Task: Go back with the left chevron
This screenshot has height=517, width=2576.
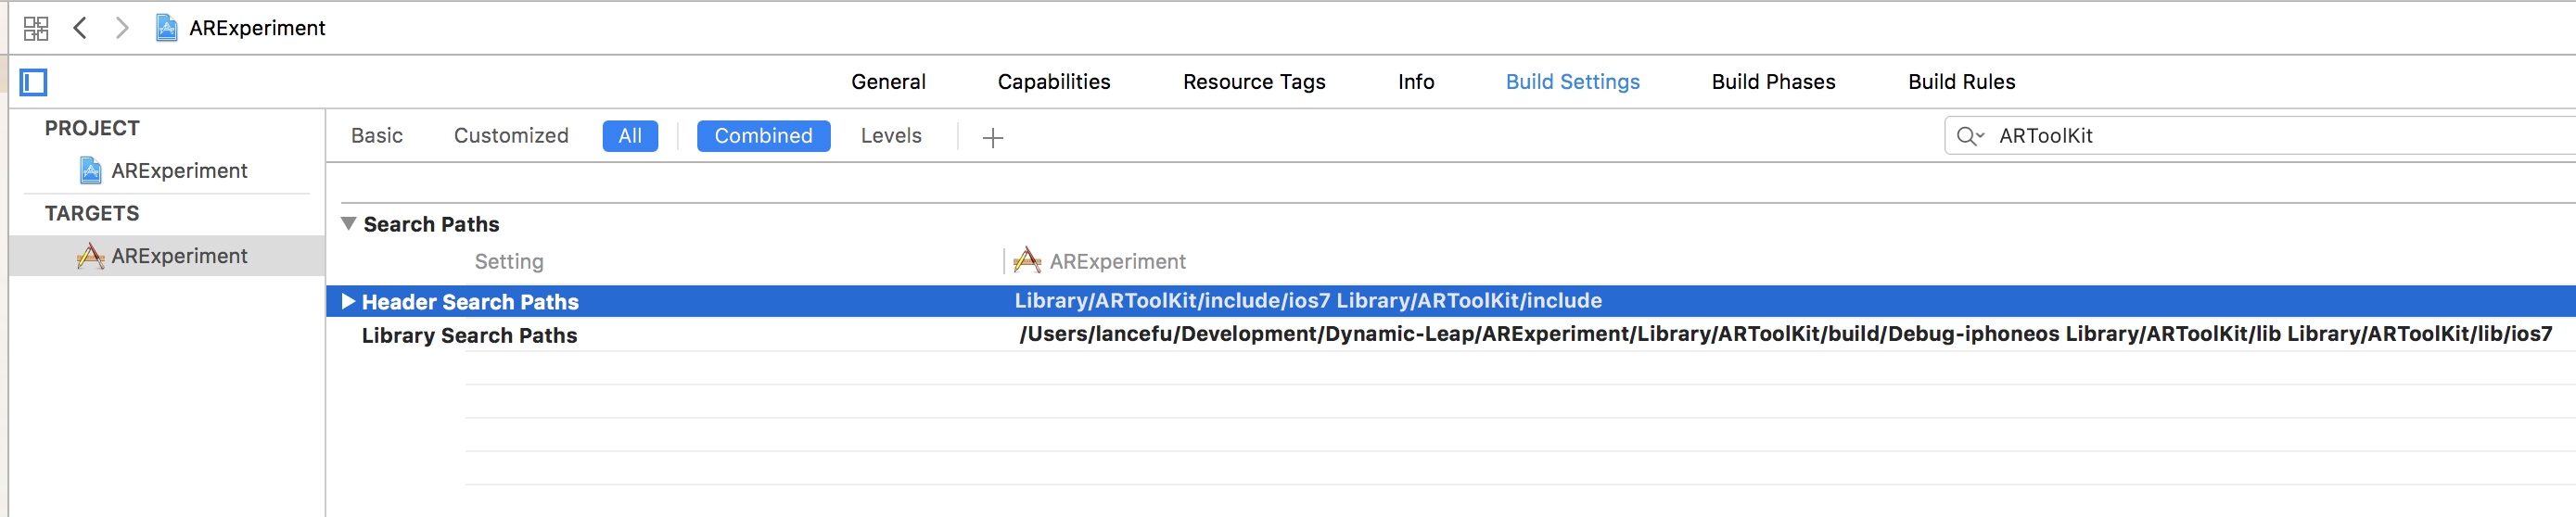Action: coord(81,28)
